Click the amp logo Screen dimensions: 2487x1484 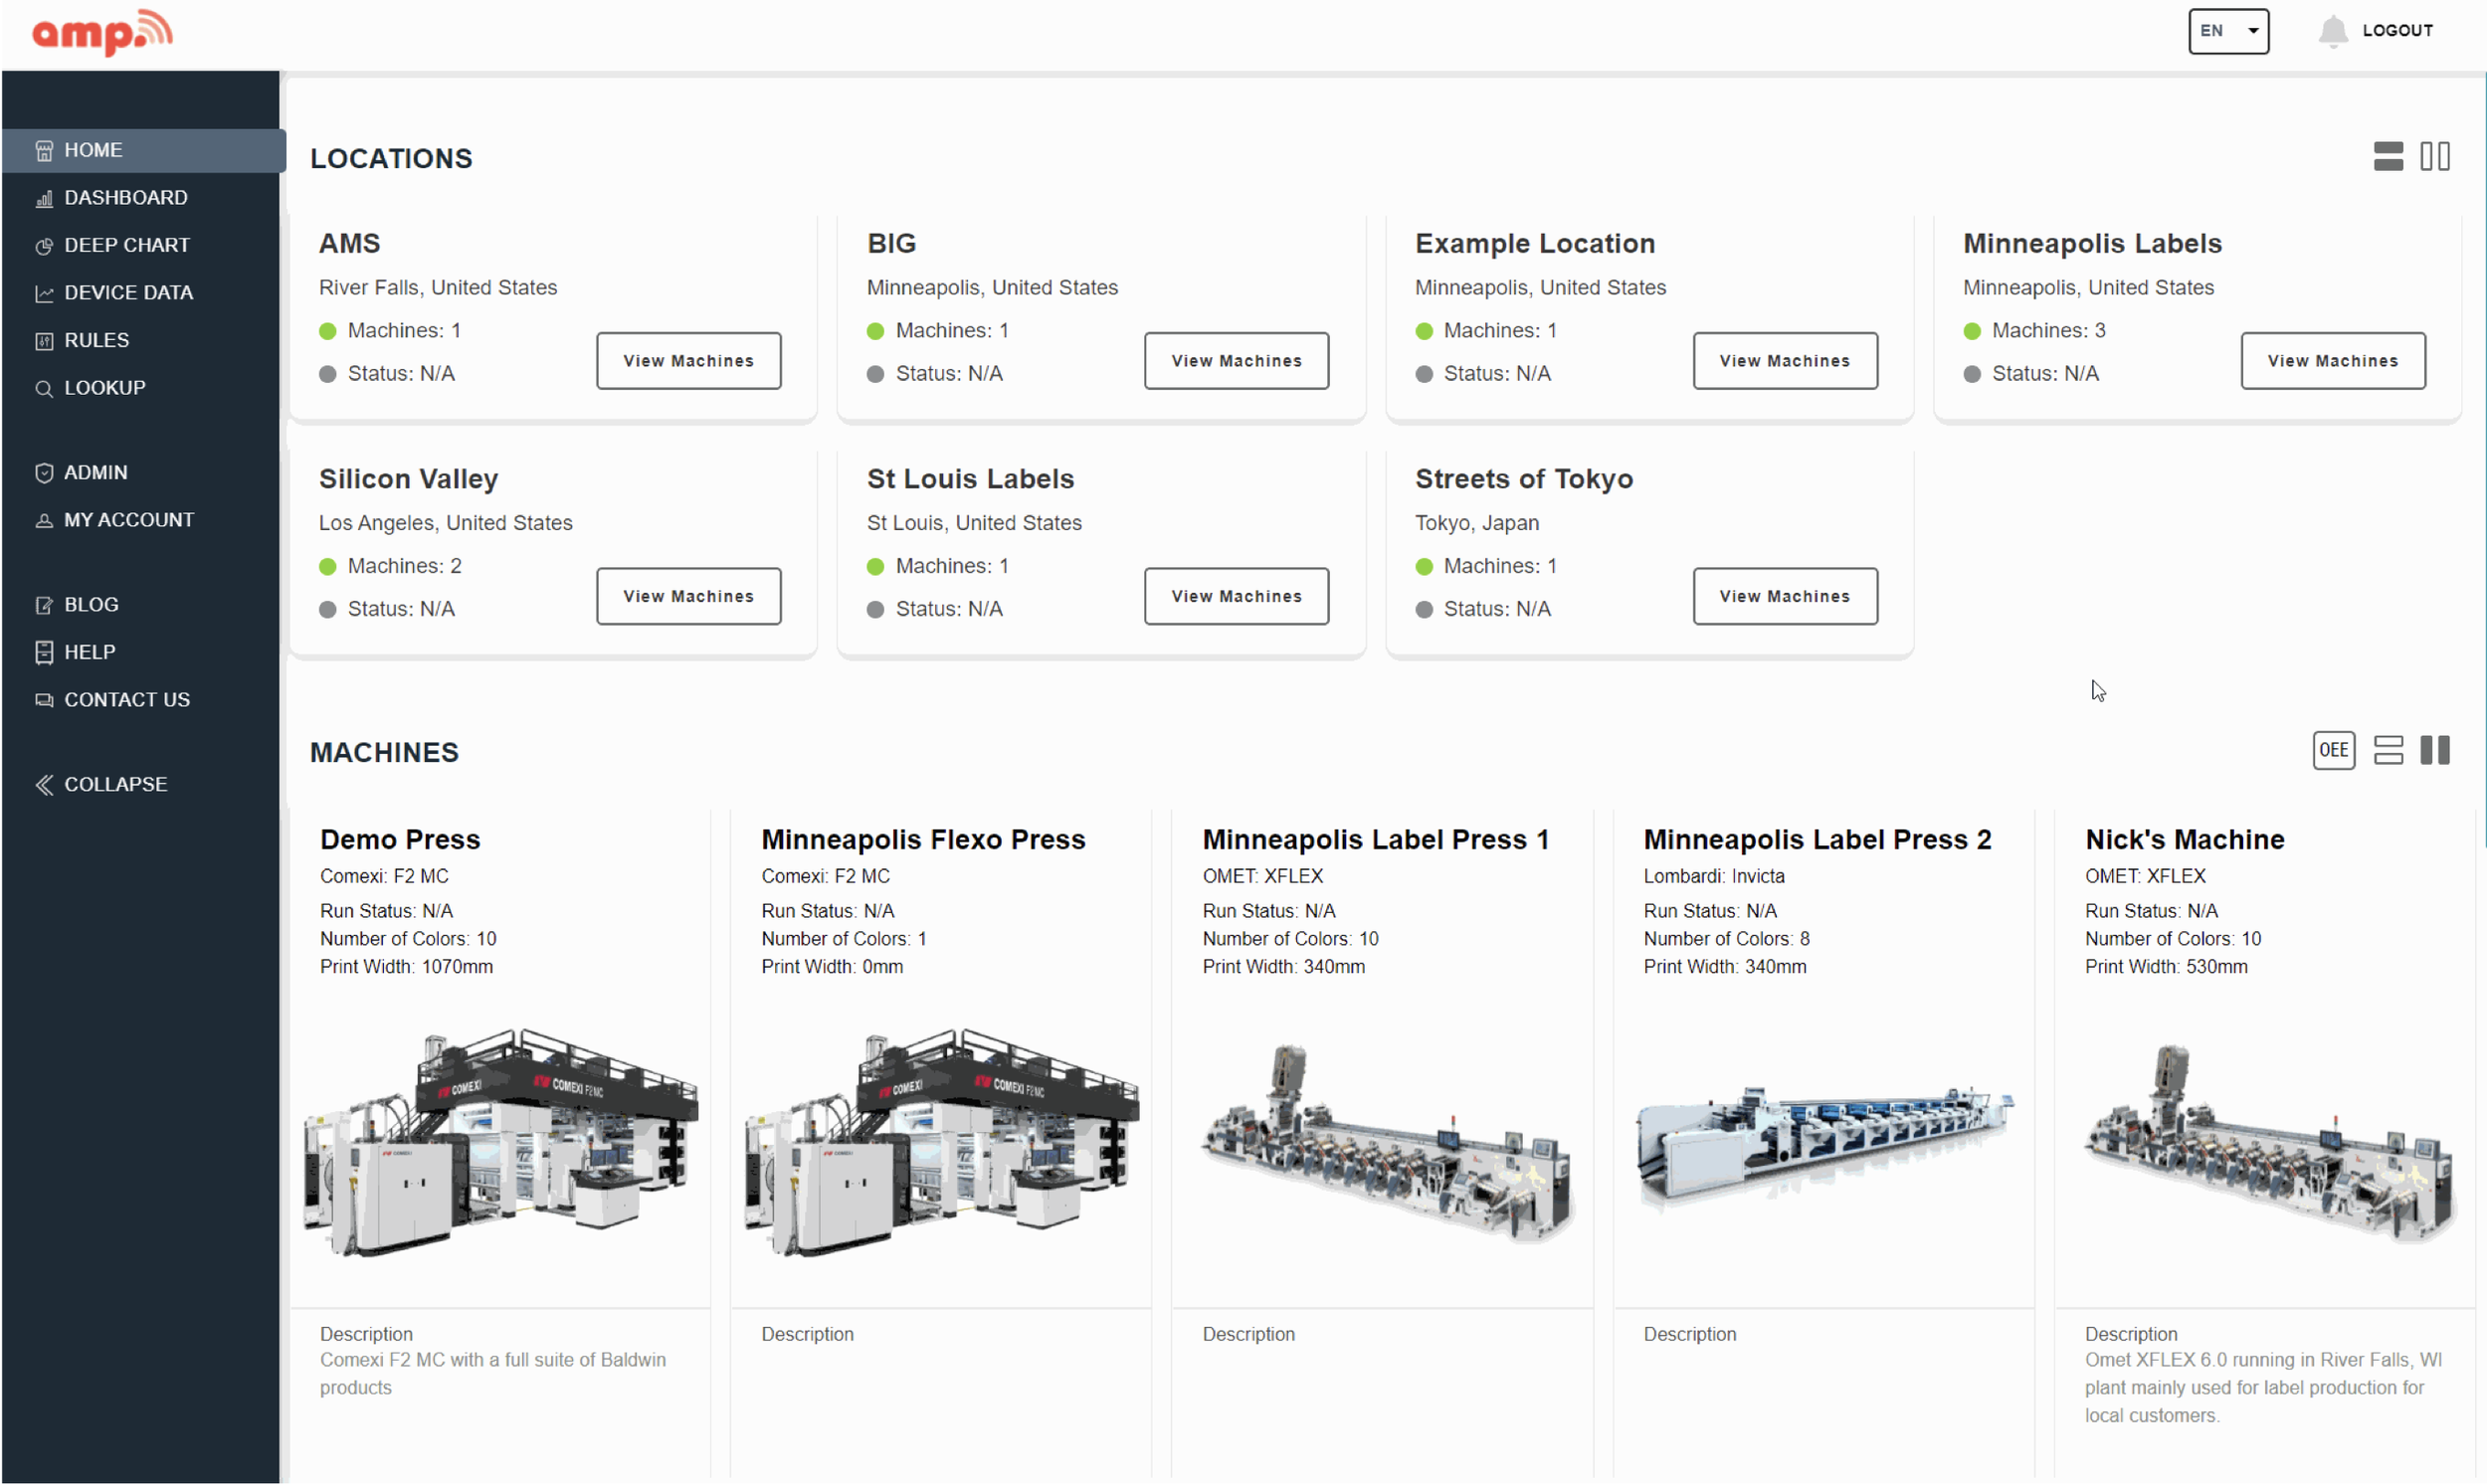click(x=102, y=33)
